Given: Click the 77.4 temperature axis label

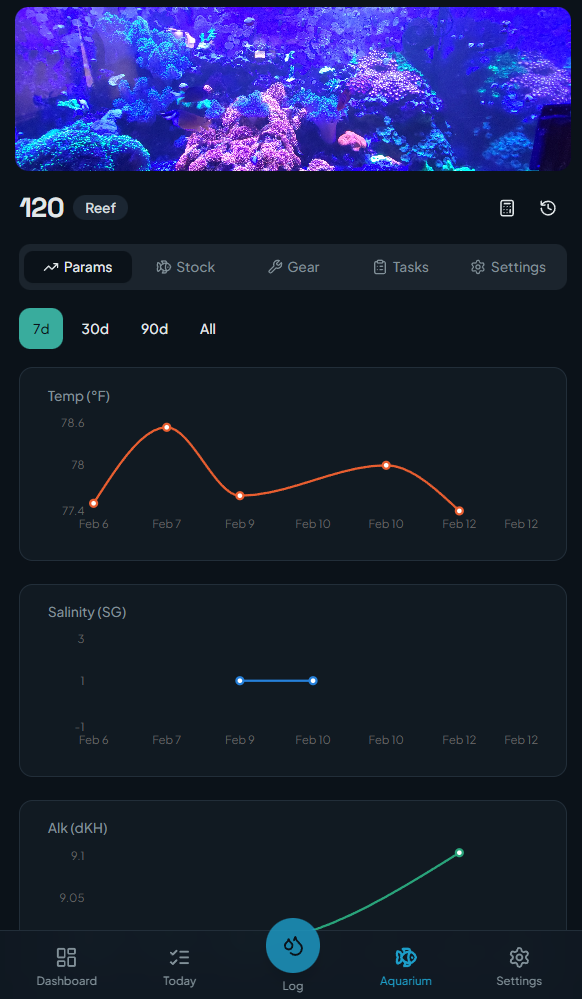Looking at the screenshot, I should click(x=73, y=511).
